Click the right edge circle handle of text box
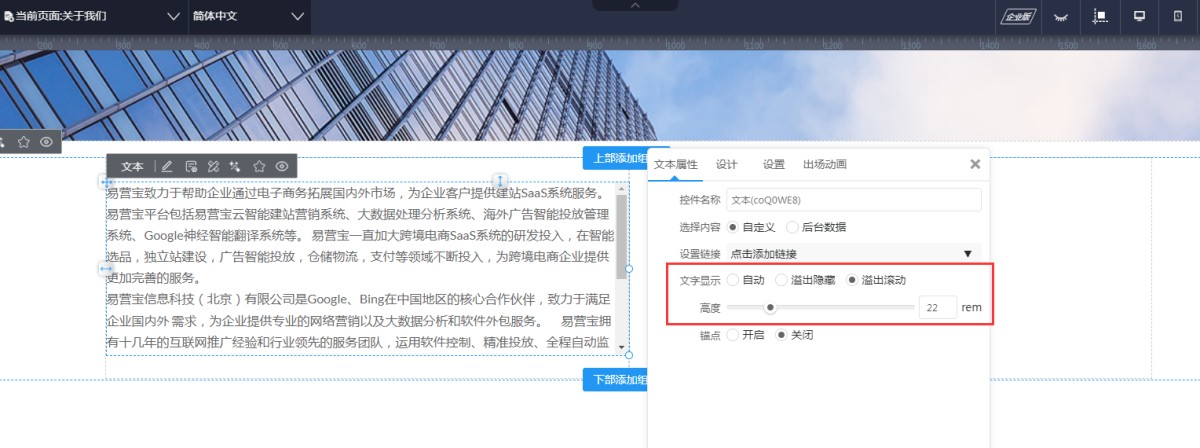Screen dimensions: 1200x448 629,269
